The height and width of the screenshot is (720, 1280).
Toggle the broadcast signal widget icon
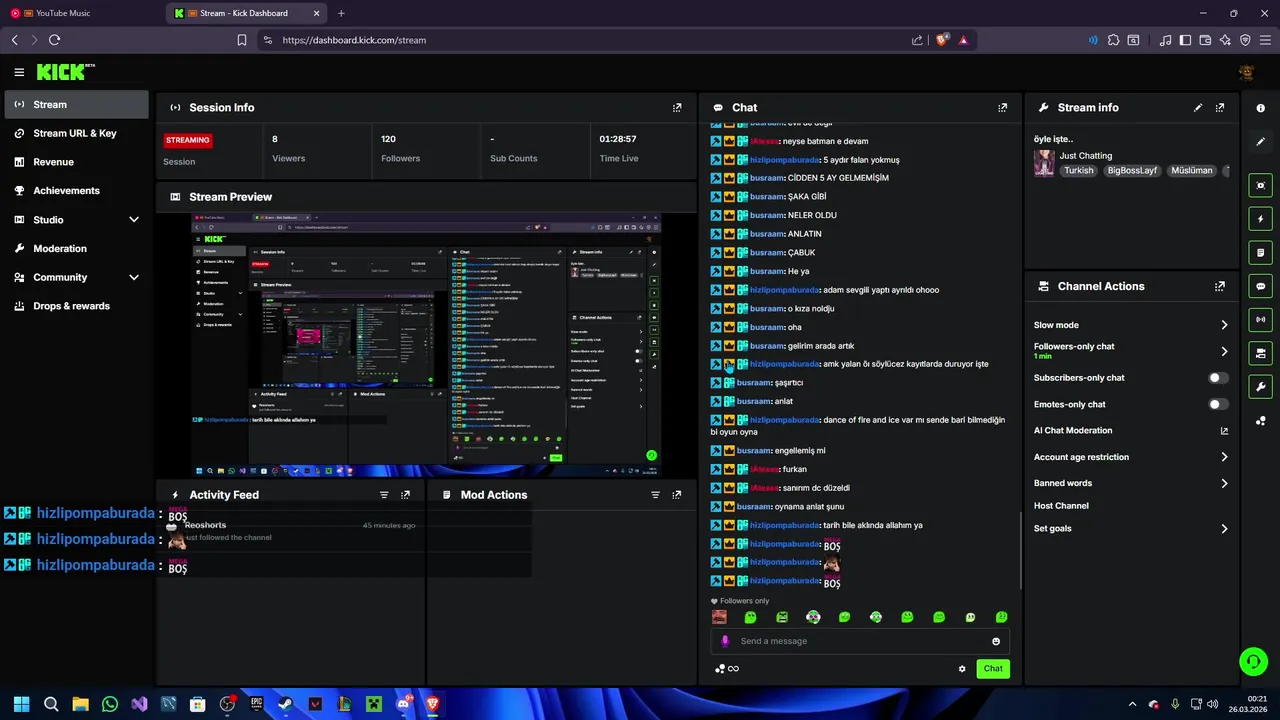point(1260,320)
